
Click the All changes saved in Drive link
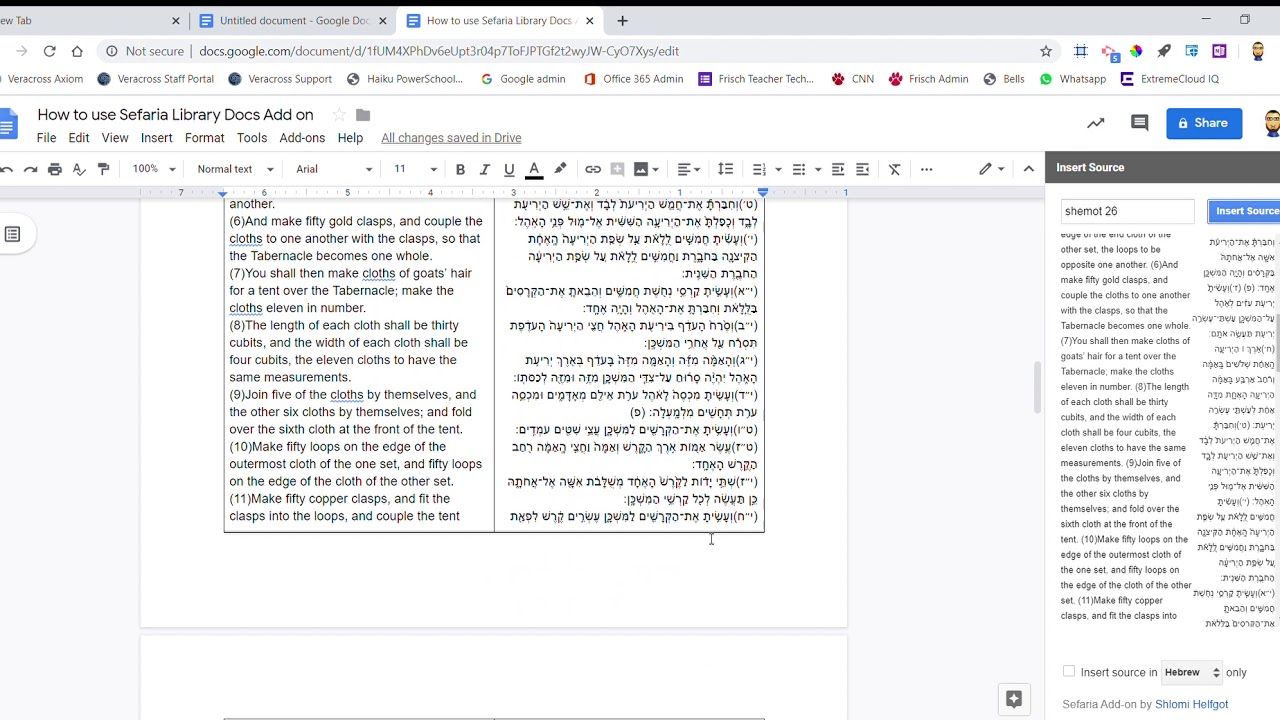pyautogui.click(x=451, y=138)
